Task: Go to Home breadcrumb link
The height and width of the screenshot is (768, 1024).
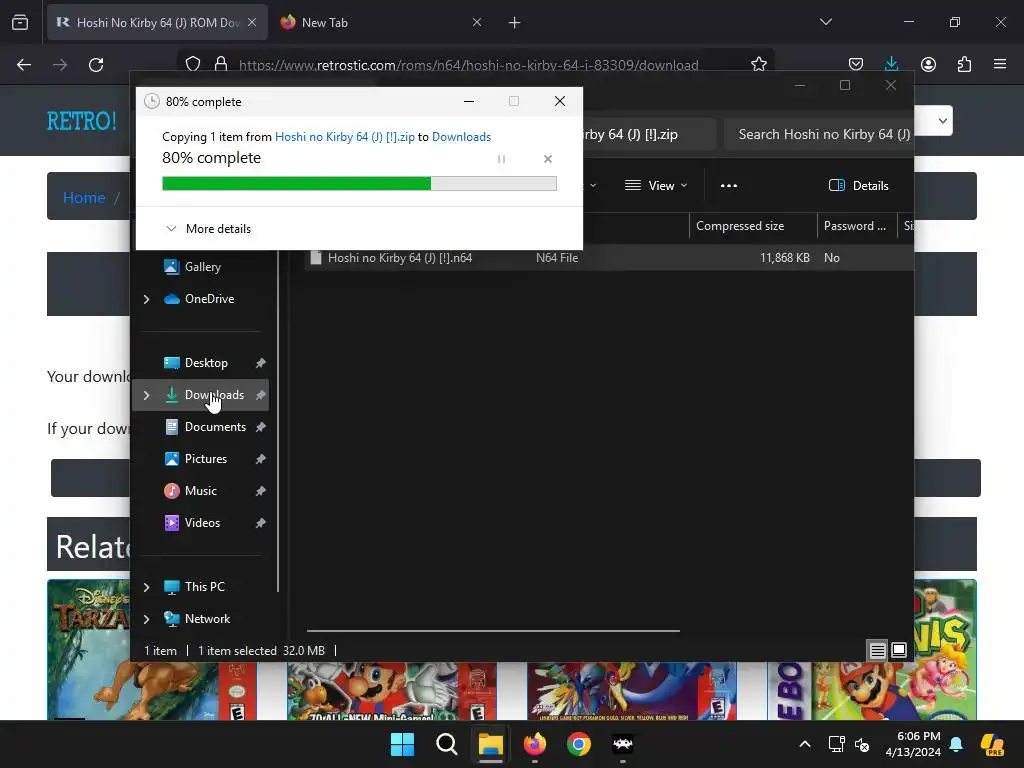Action: (84, 197)
